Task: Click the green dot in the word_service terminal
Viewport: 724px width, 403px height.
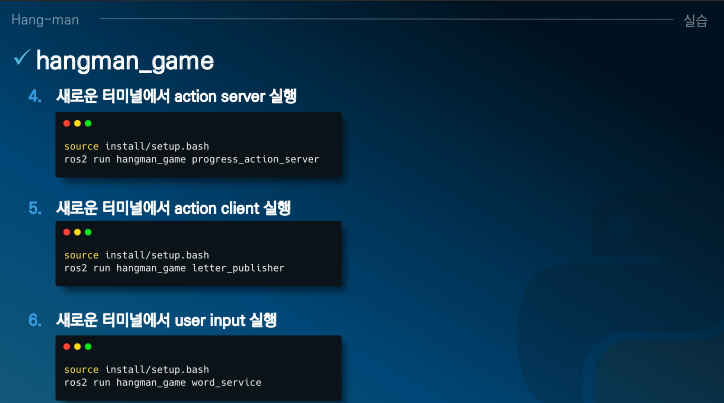Action: (x=88, y=347)
